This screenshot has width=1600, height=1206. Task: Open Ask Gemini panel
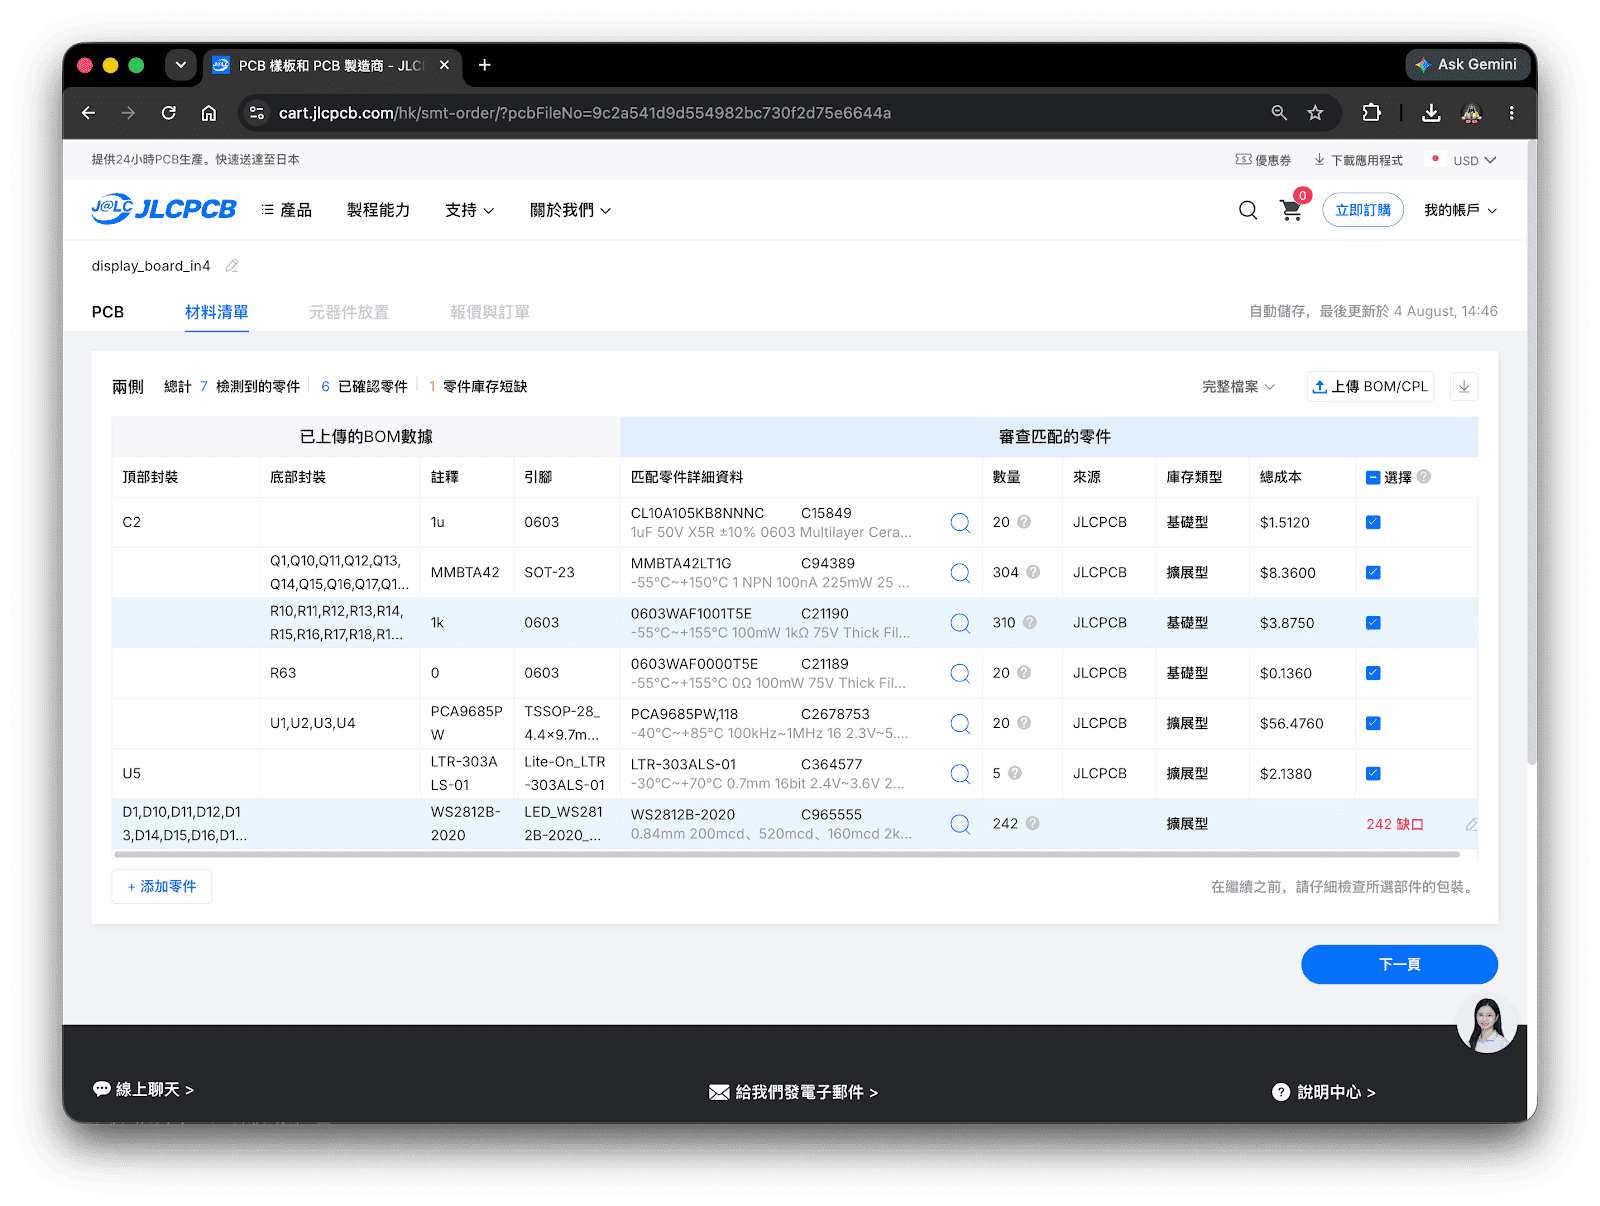click(x=1467, y=65)
